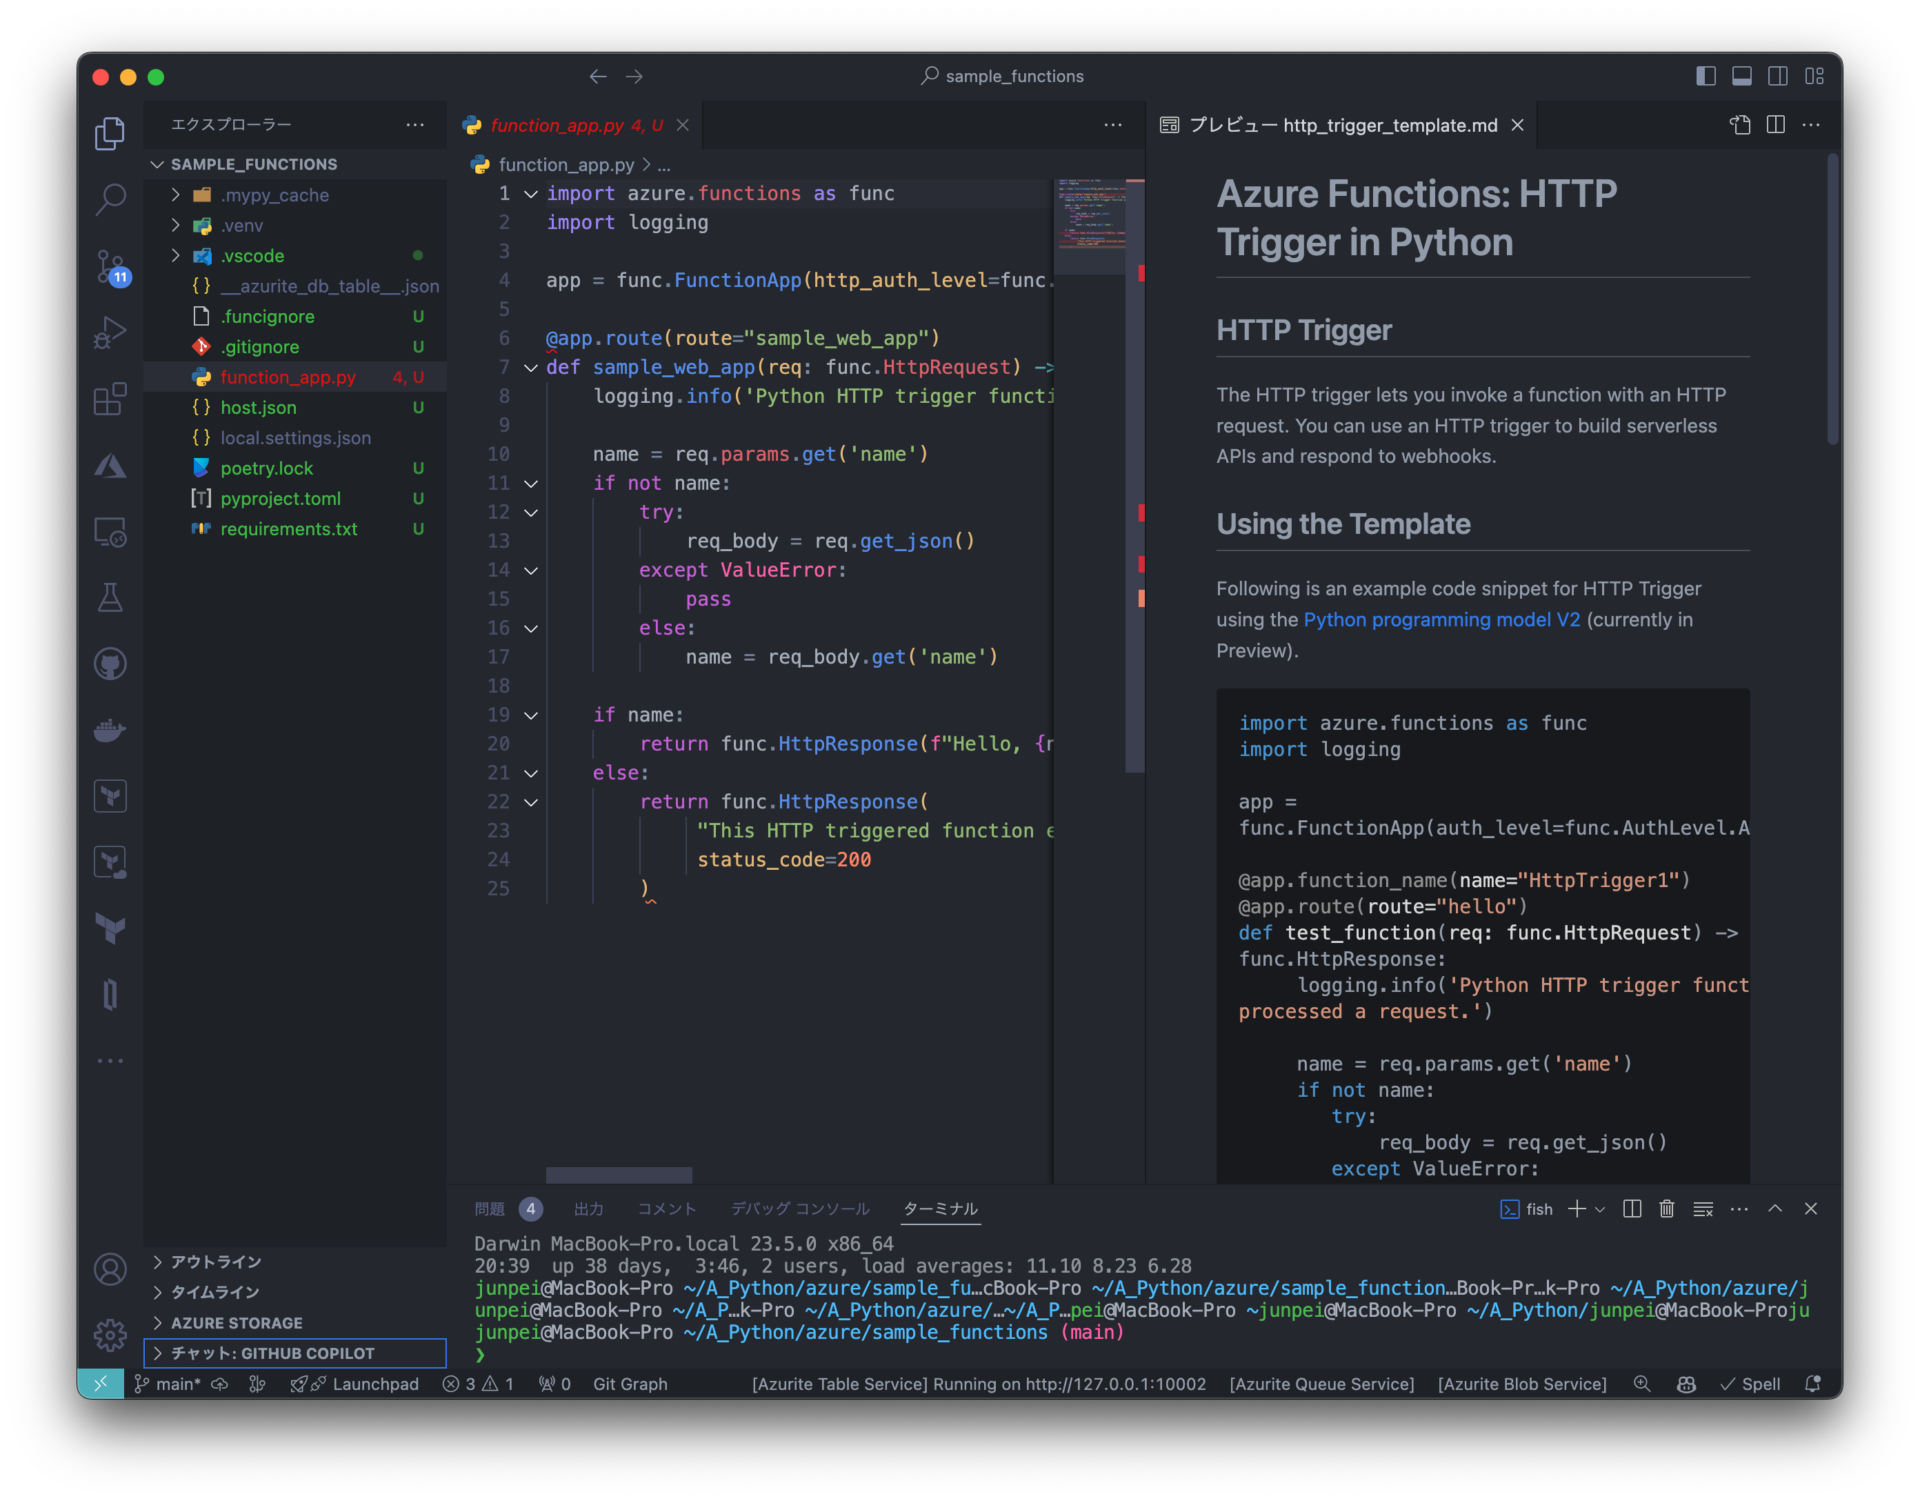Toggle Spell checking in the status bar

pyautogui.click(x=1750, y=1384)
